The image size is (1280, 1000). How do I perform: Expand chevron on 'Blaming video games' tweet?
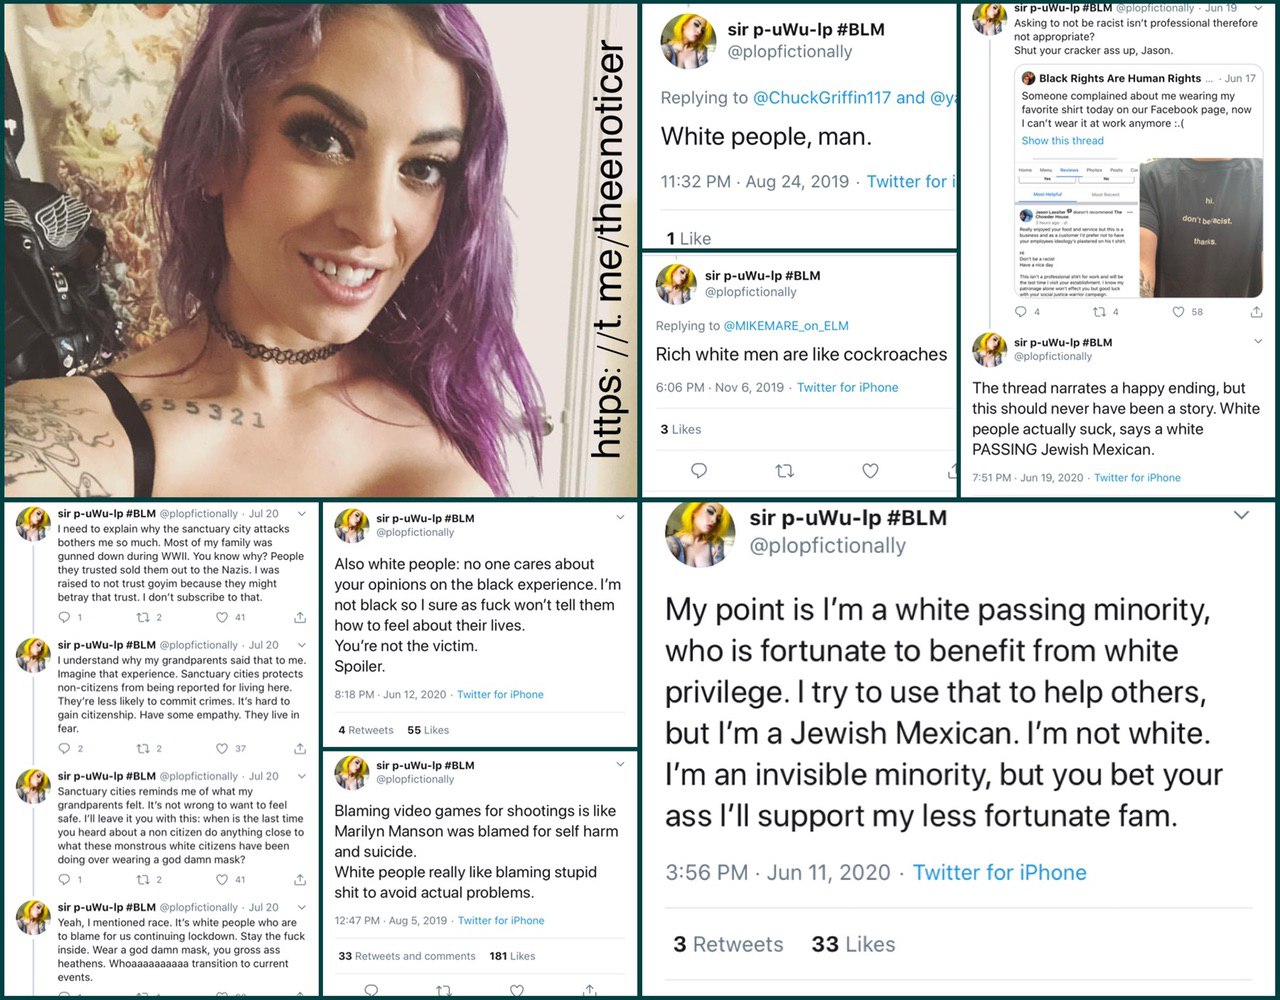point(620,765)
